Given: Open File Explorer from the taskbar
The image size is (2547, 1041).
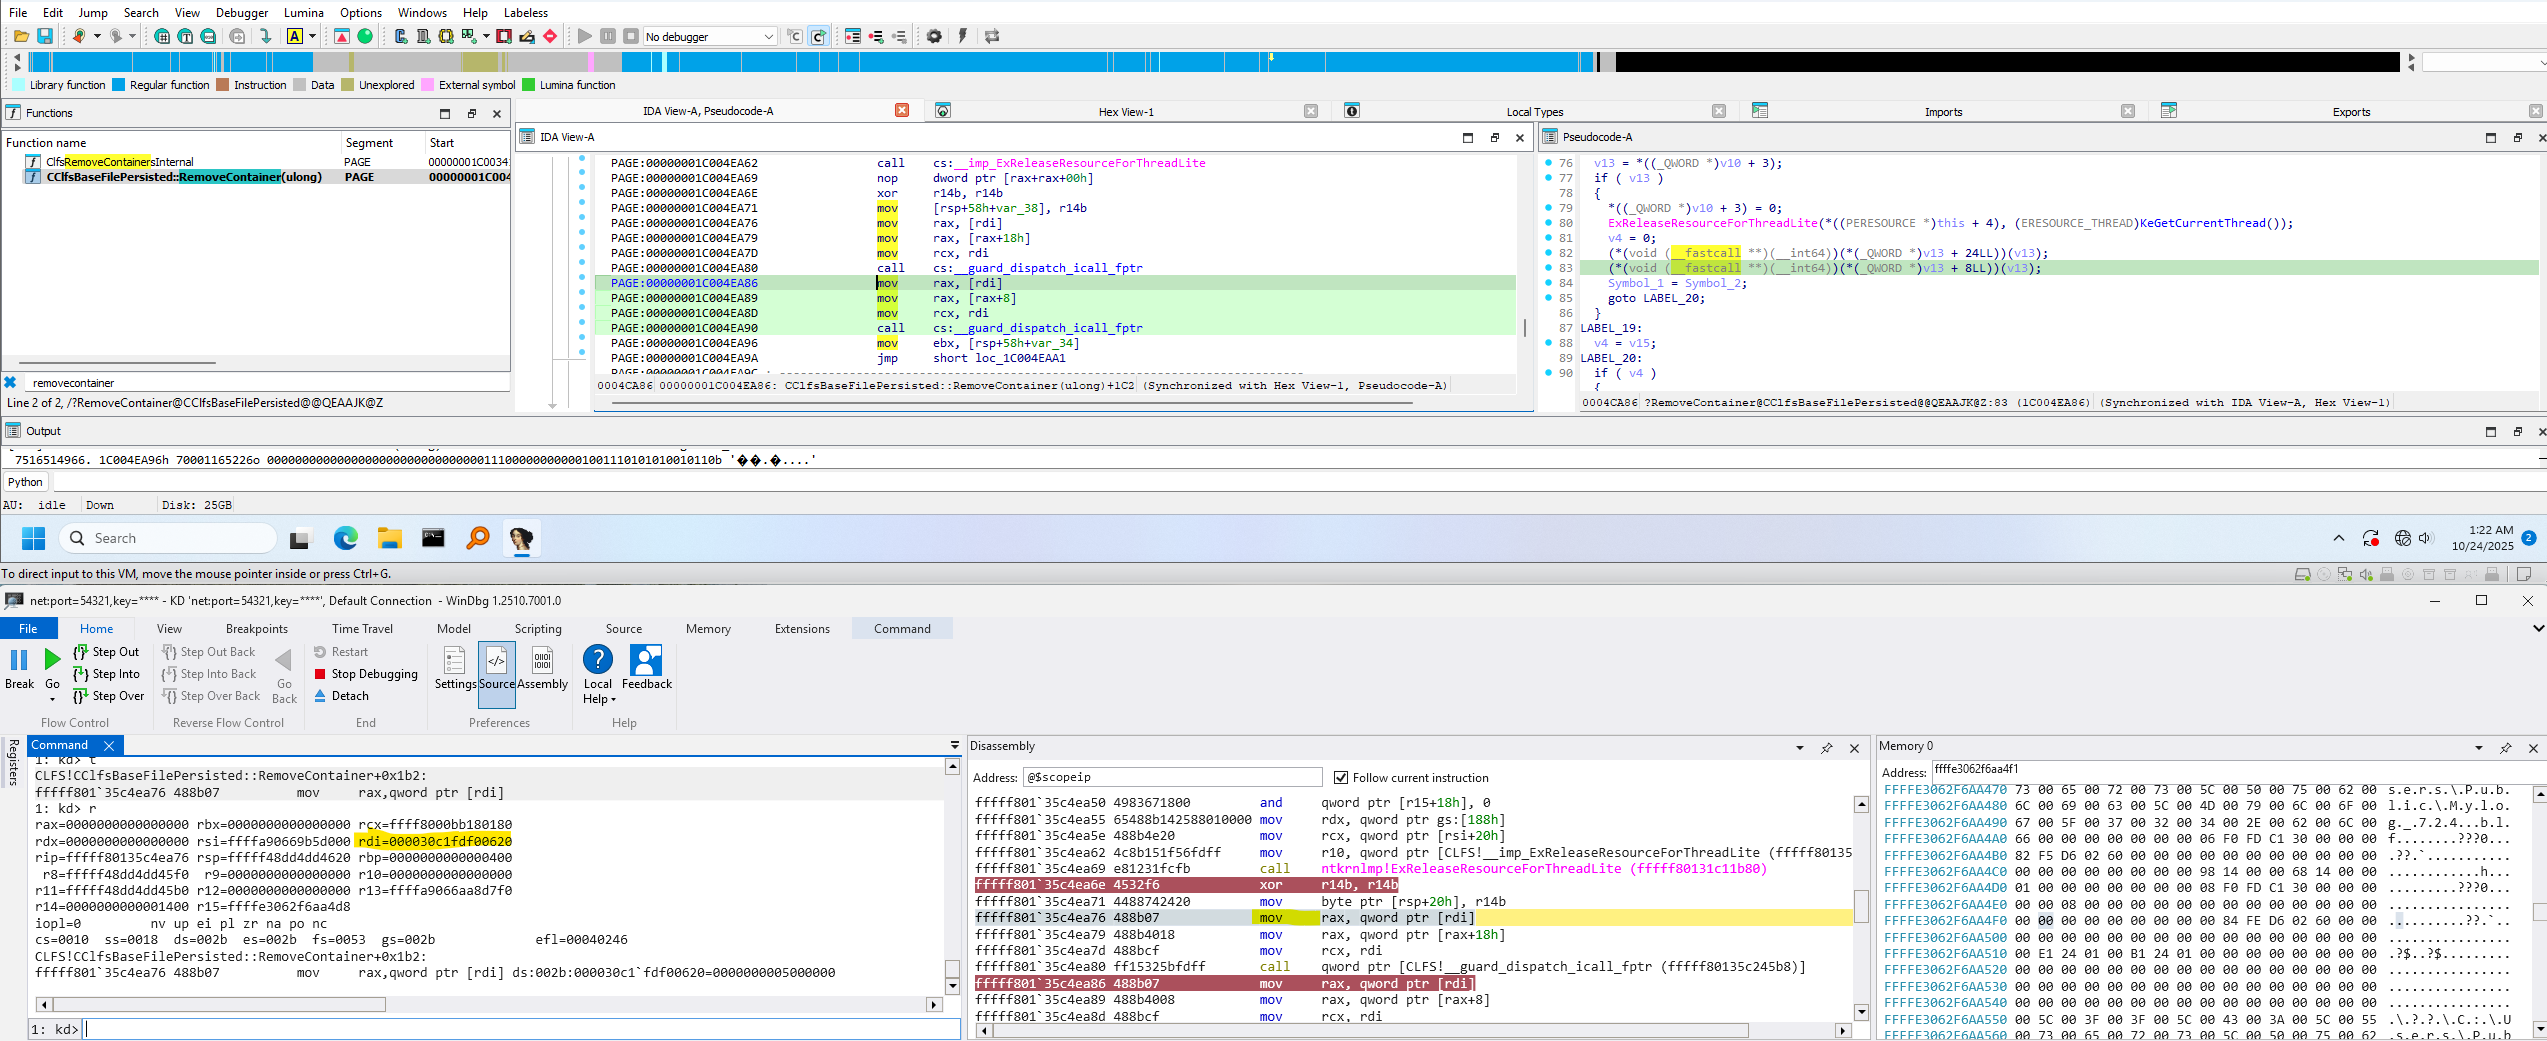Looking at the screenshot, I should 390,538.
